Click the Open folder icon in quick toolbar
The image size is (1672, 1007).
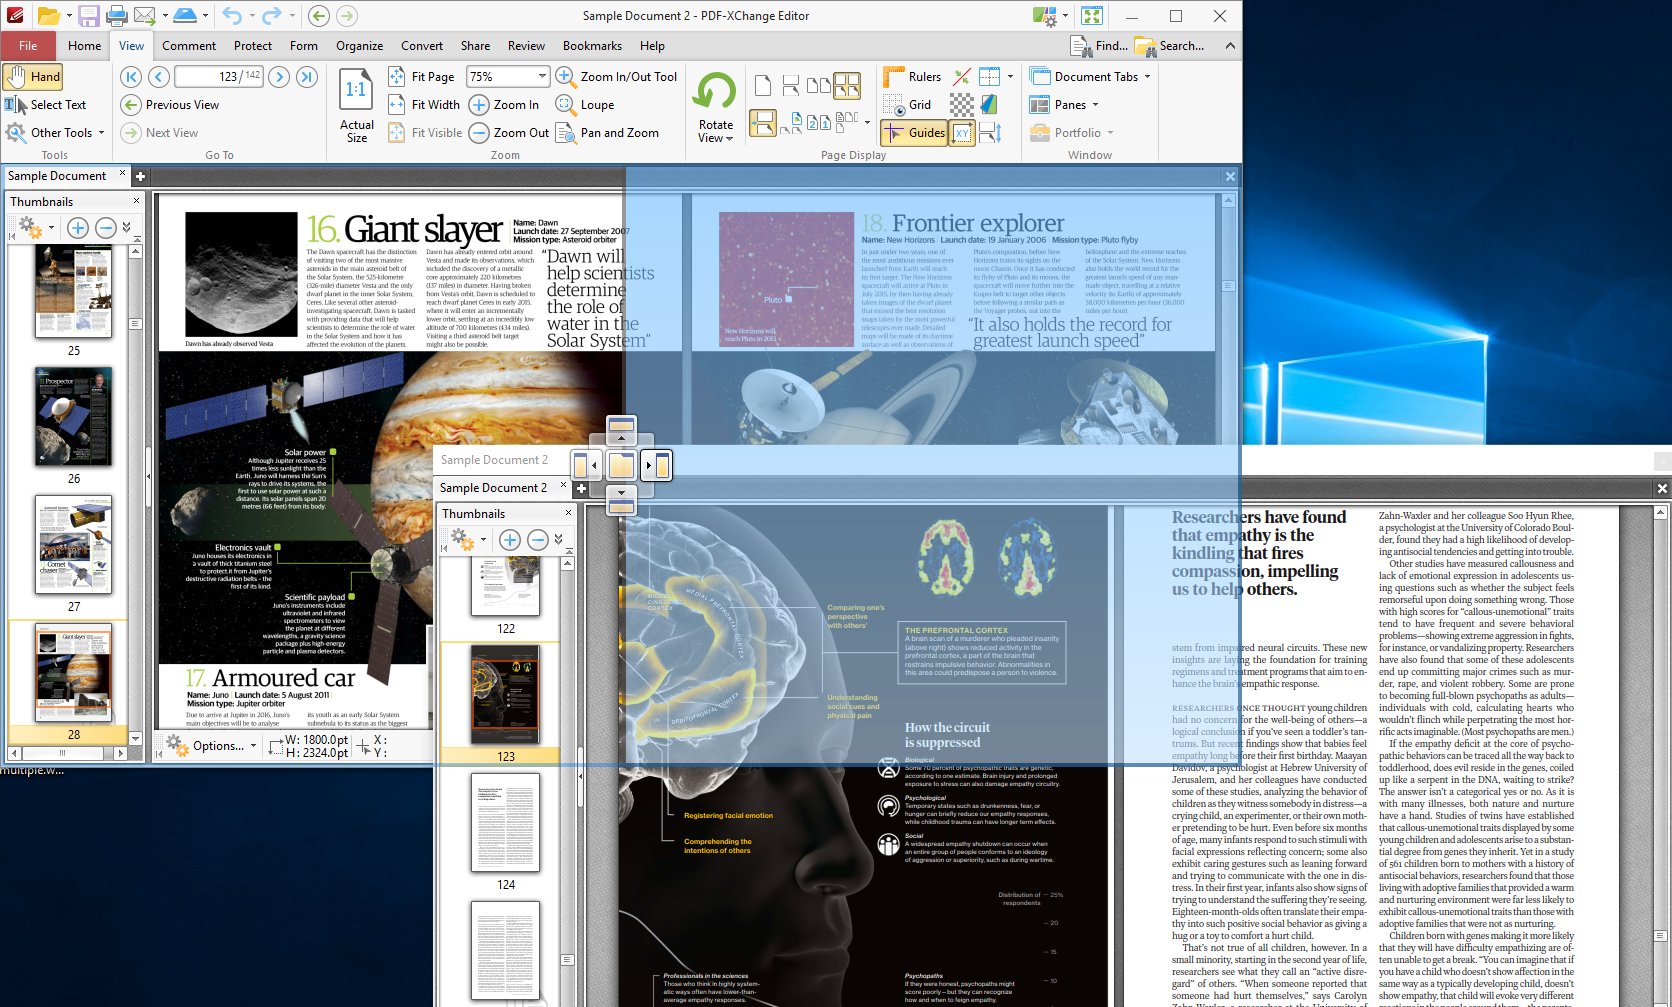click(x=48, y=15)
